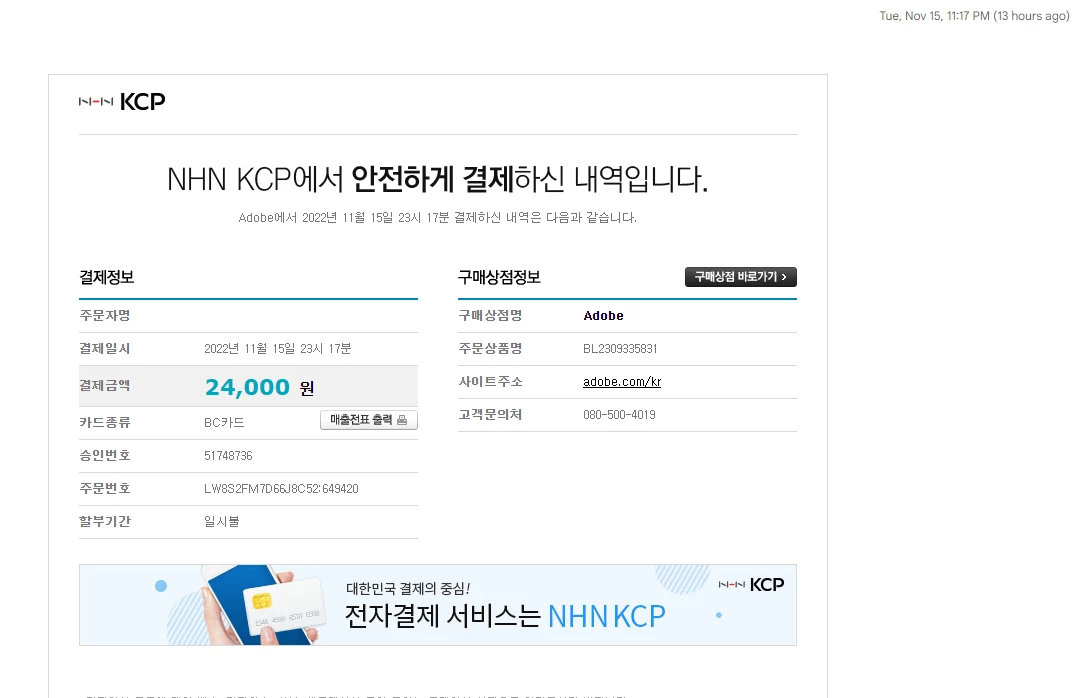This screenshot has width=1081, height=698.
Task: Click the NHN KCP logo inside banner
Action: click(x=751, y=585)
